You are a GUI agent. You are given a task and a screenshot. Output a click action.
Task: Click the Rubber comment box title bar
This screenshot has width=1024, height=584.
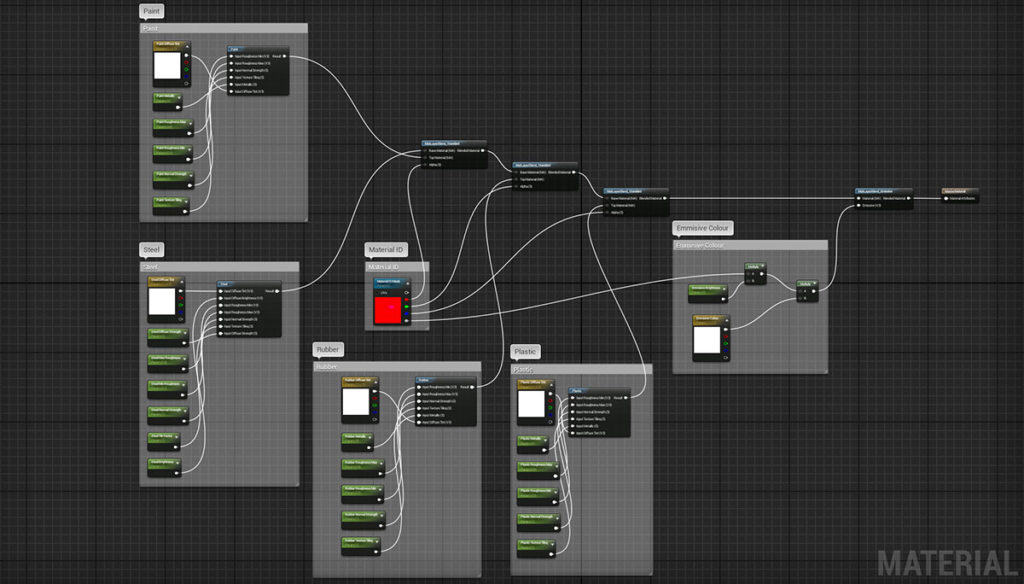point(397,366)
